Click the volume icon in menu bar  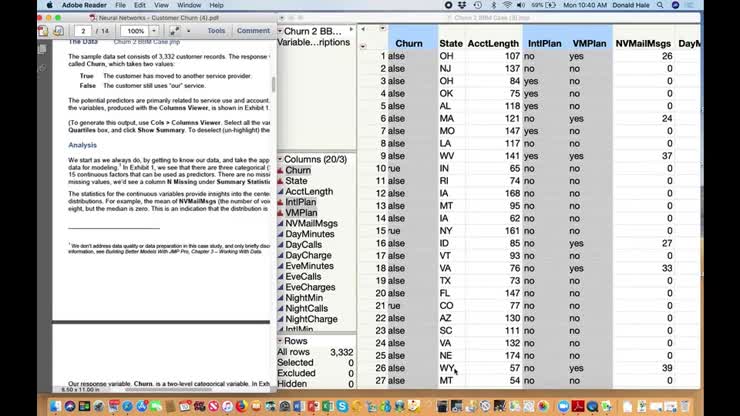(x=521, y=5)
